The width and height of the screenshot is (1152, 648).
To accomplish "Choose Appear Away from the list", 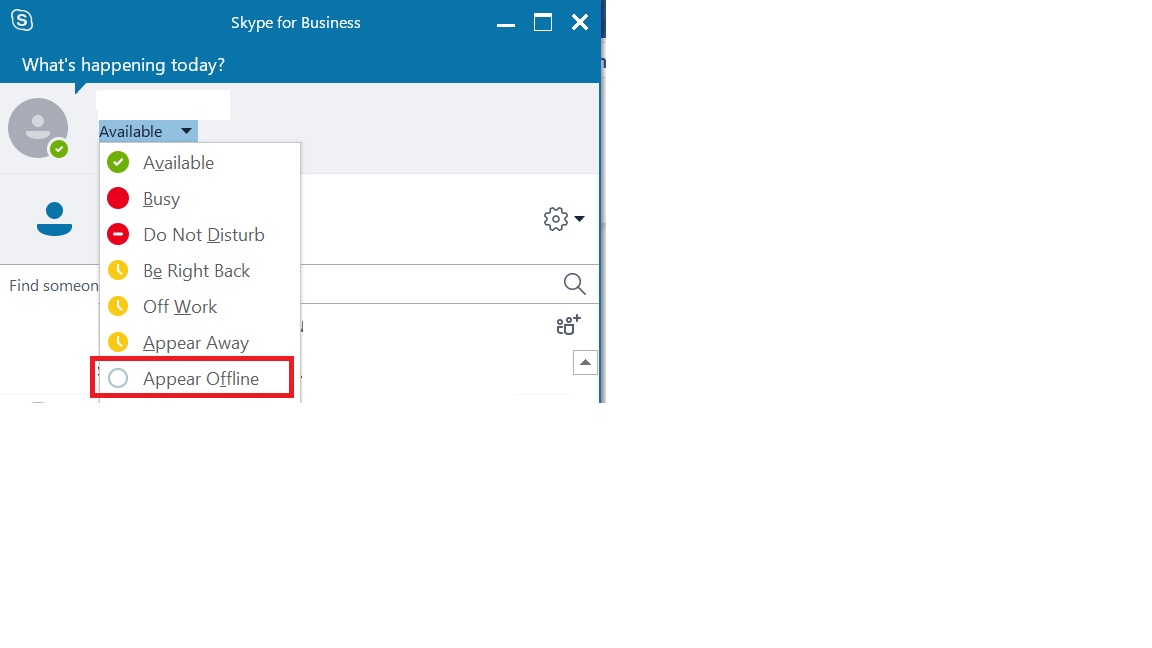I will [x=195, y=343].
